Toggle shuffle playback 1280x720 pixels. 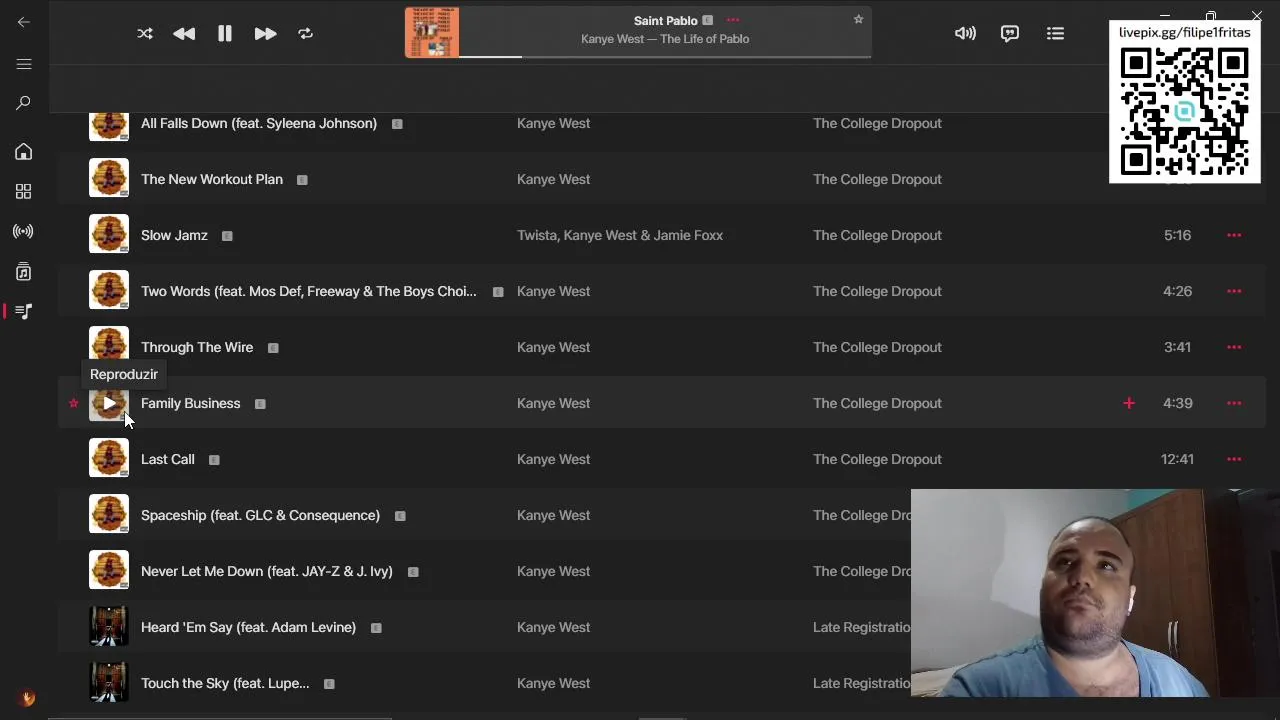coord(145,33)
